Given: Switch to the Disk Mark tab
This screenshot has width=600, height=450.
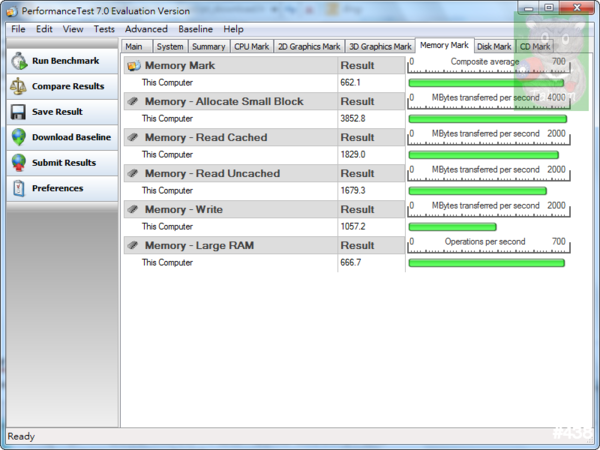Looking at the screenshot, I should pyautogui.click(x=494, y=46).
